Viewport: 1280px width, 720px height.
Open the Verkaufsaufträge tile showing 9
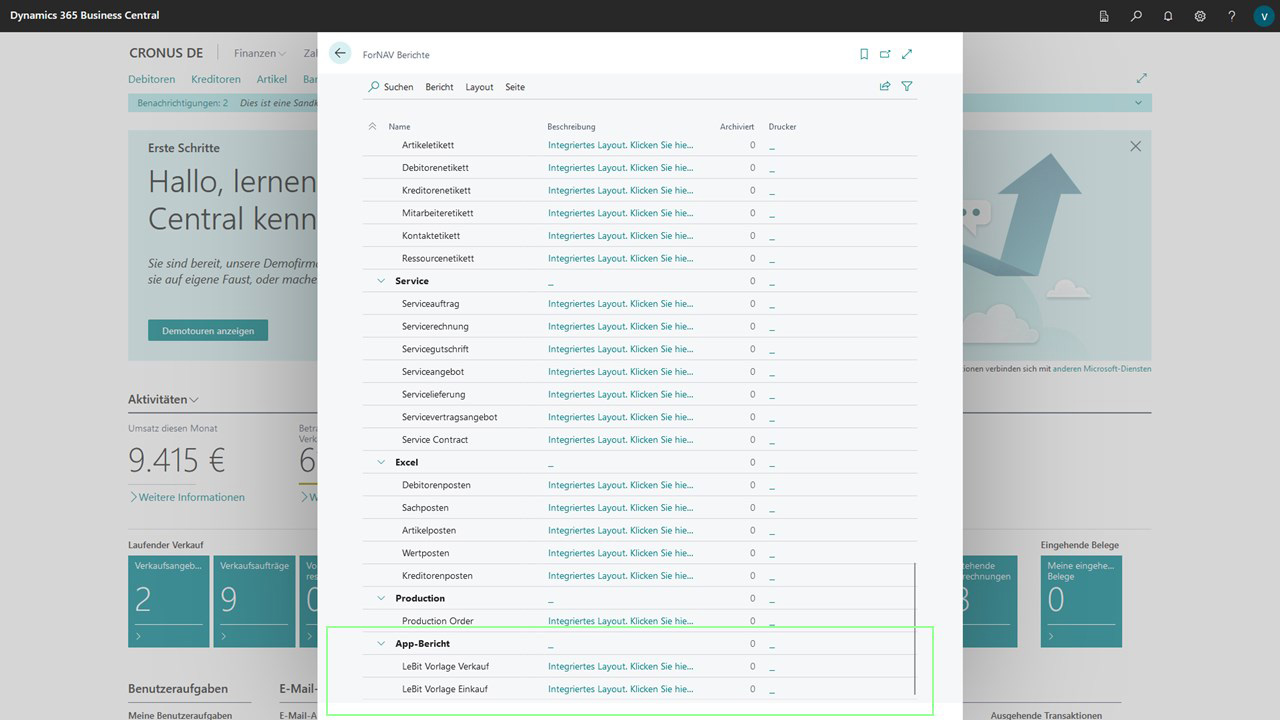click(x=254, y=602)
